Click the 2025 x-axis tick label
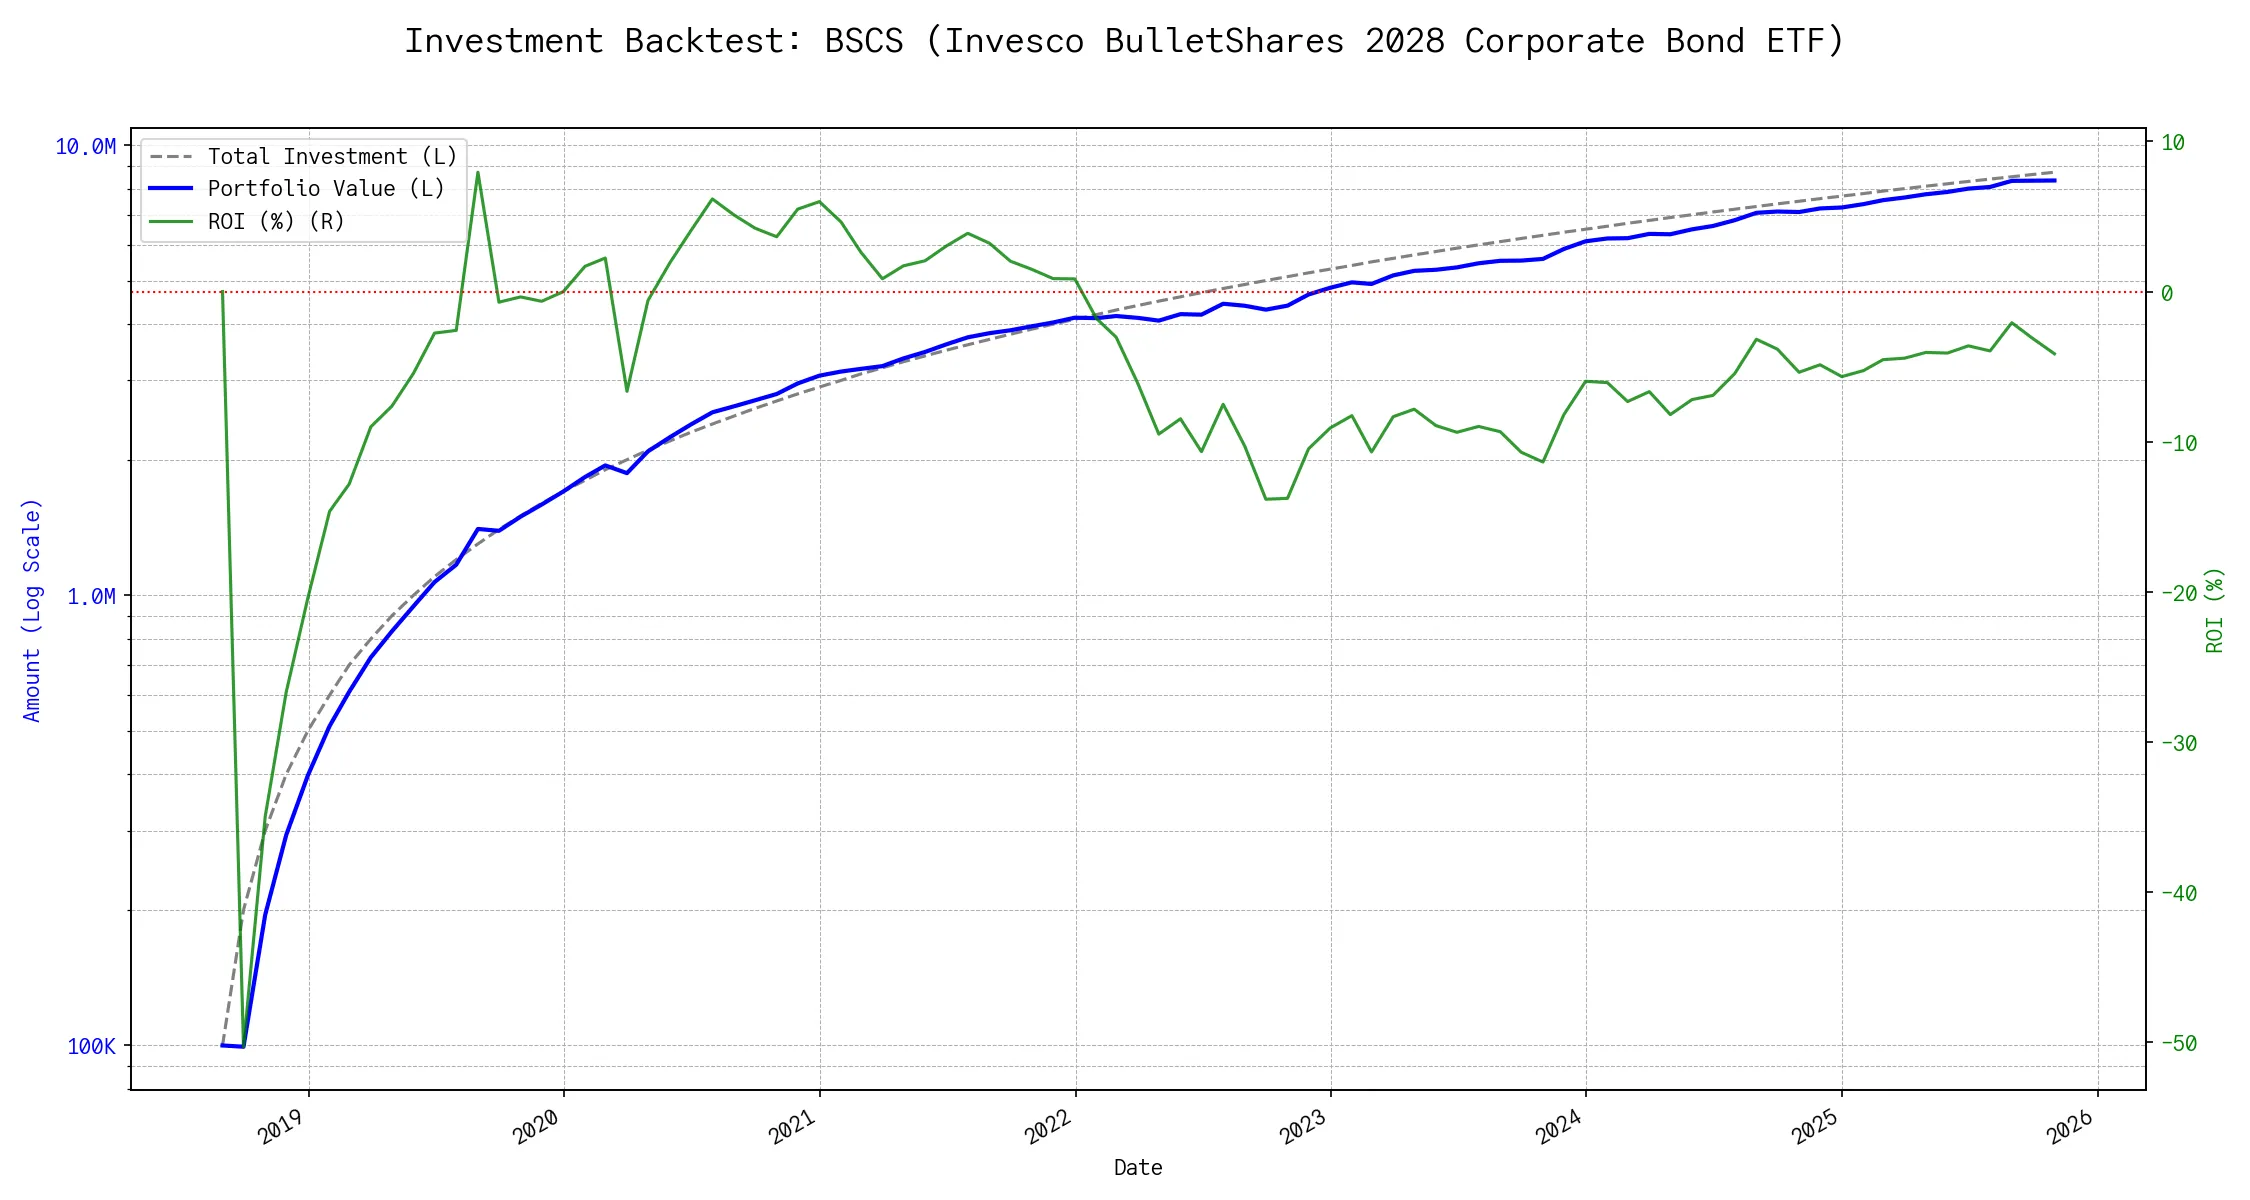Image resolution: width=2250 pixels, height=1200 pixels. click(x=1815, y=1127)
